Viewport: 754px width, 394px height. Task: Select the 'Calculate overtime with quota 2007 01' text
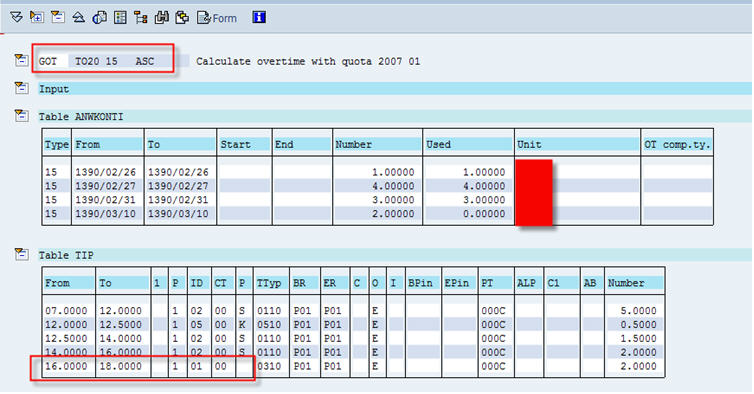pos(308,62)
